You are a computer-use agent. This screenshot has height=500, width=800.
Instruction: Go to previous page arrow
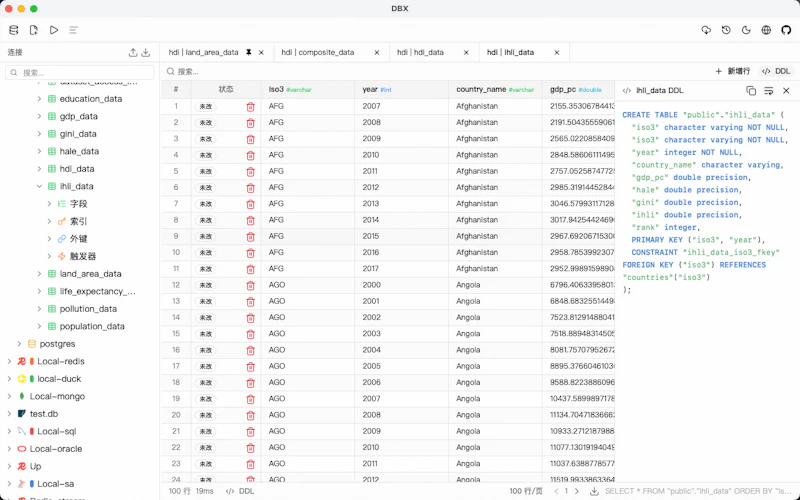(x=556, y=491)
